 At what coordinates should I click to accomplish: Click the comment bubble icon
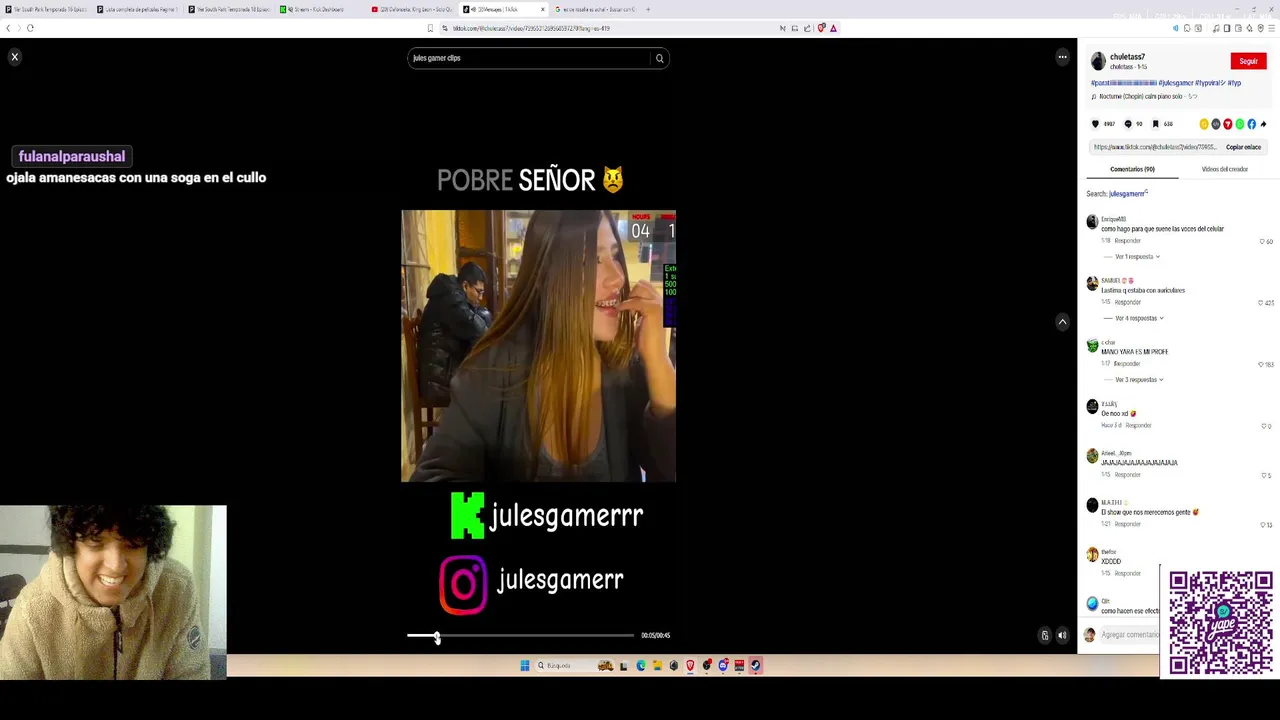click(x=1128, y=124)
